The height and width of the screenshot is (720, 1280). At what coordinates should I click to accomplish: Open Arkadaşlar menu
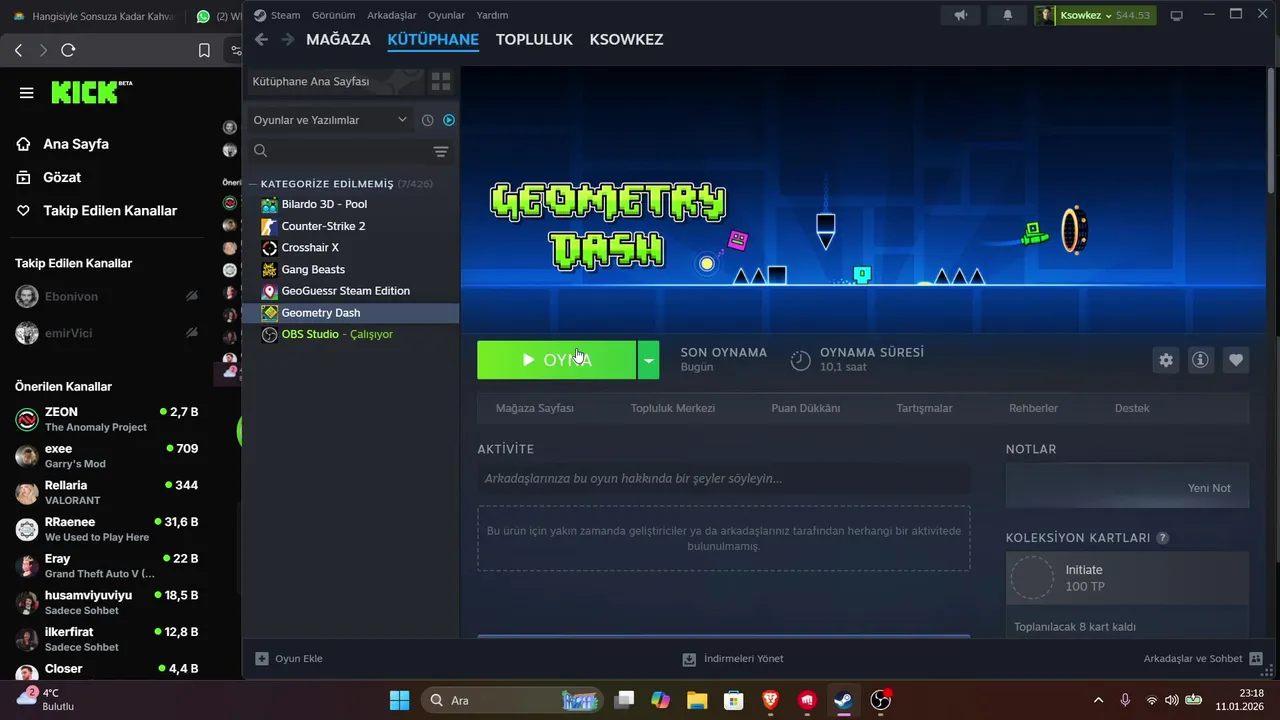pyautogui.click(x=391, y=15)
